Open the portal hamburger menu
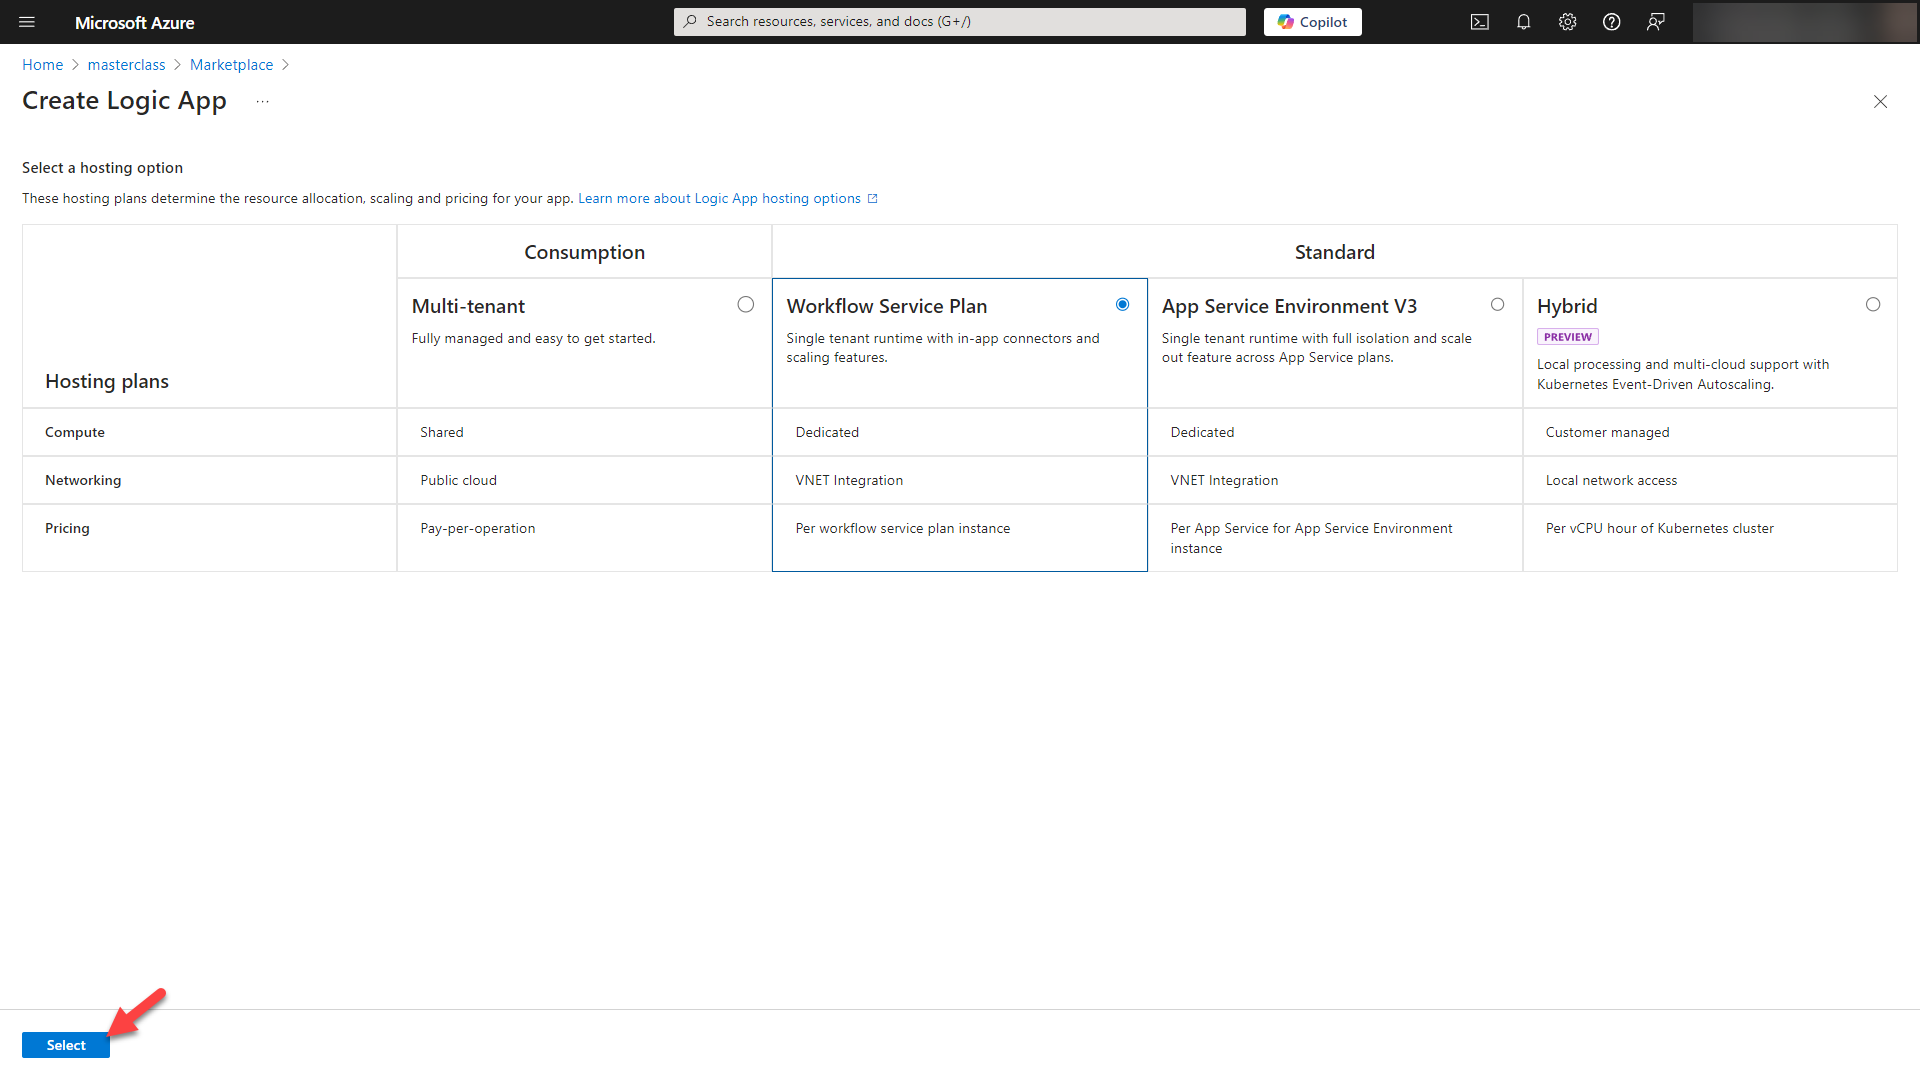Screen dimensions: 1920x1080 point(27,22)
